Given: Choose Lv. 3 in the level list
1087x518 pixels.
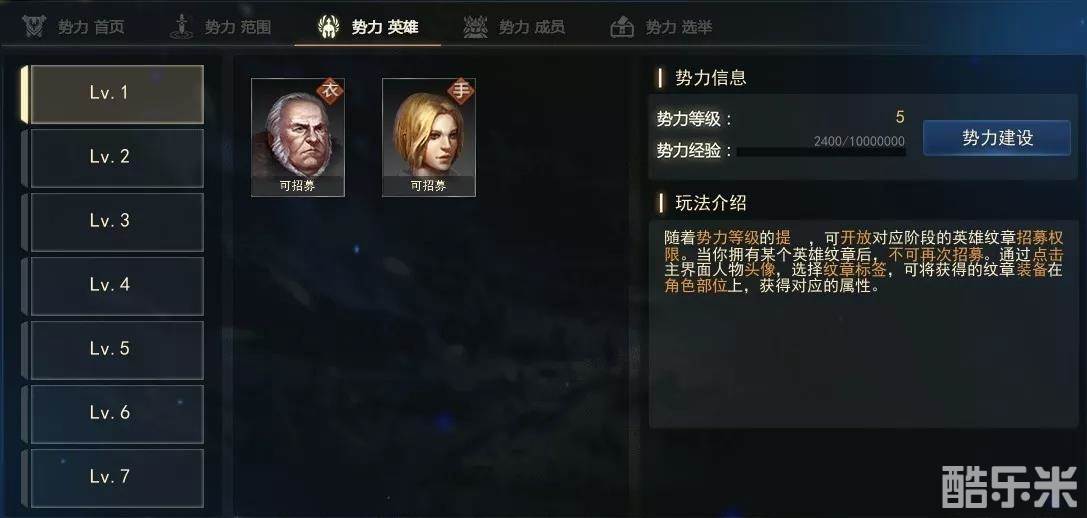Looking at the screenshot, I should 116,221.
